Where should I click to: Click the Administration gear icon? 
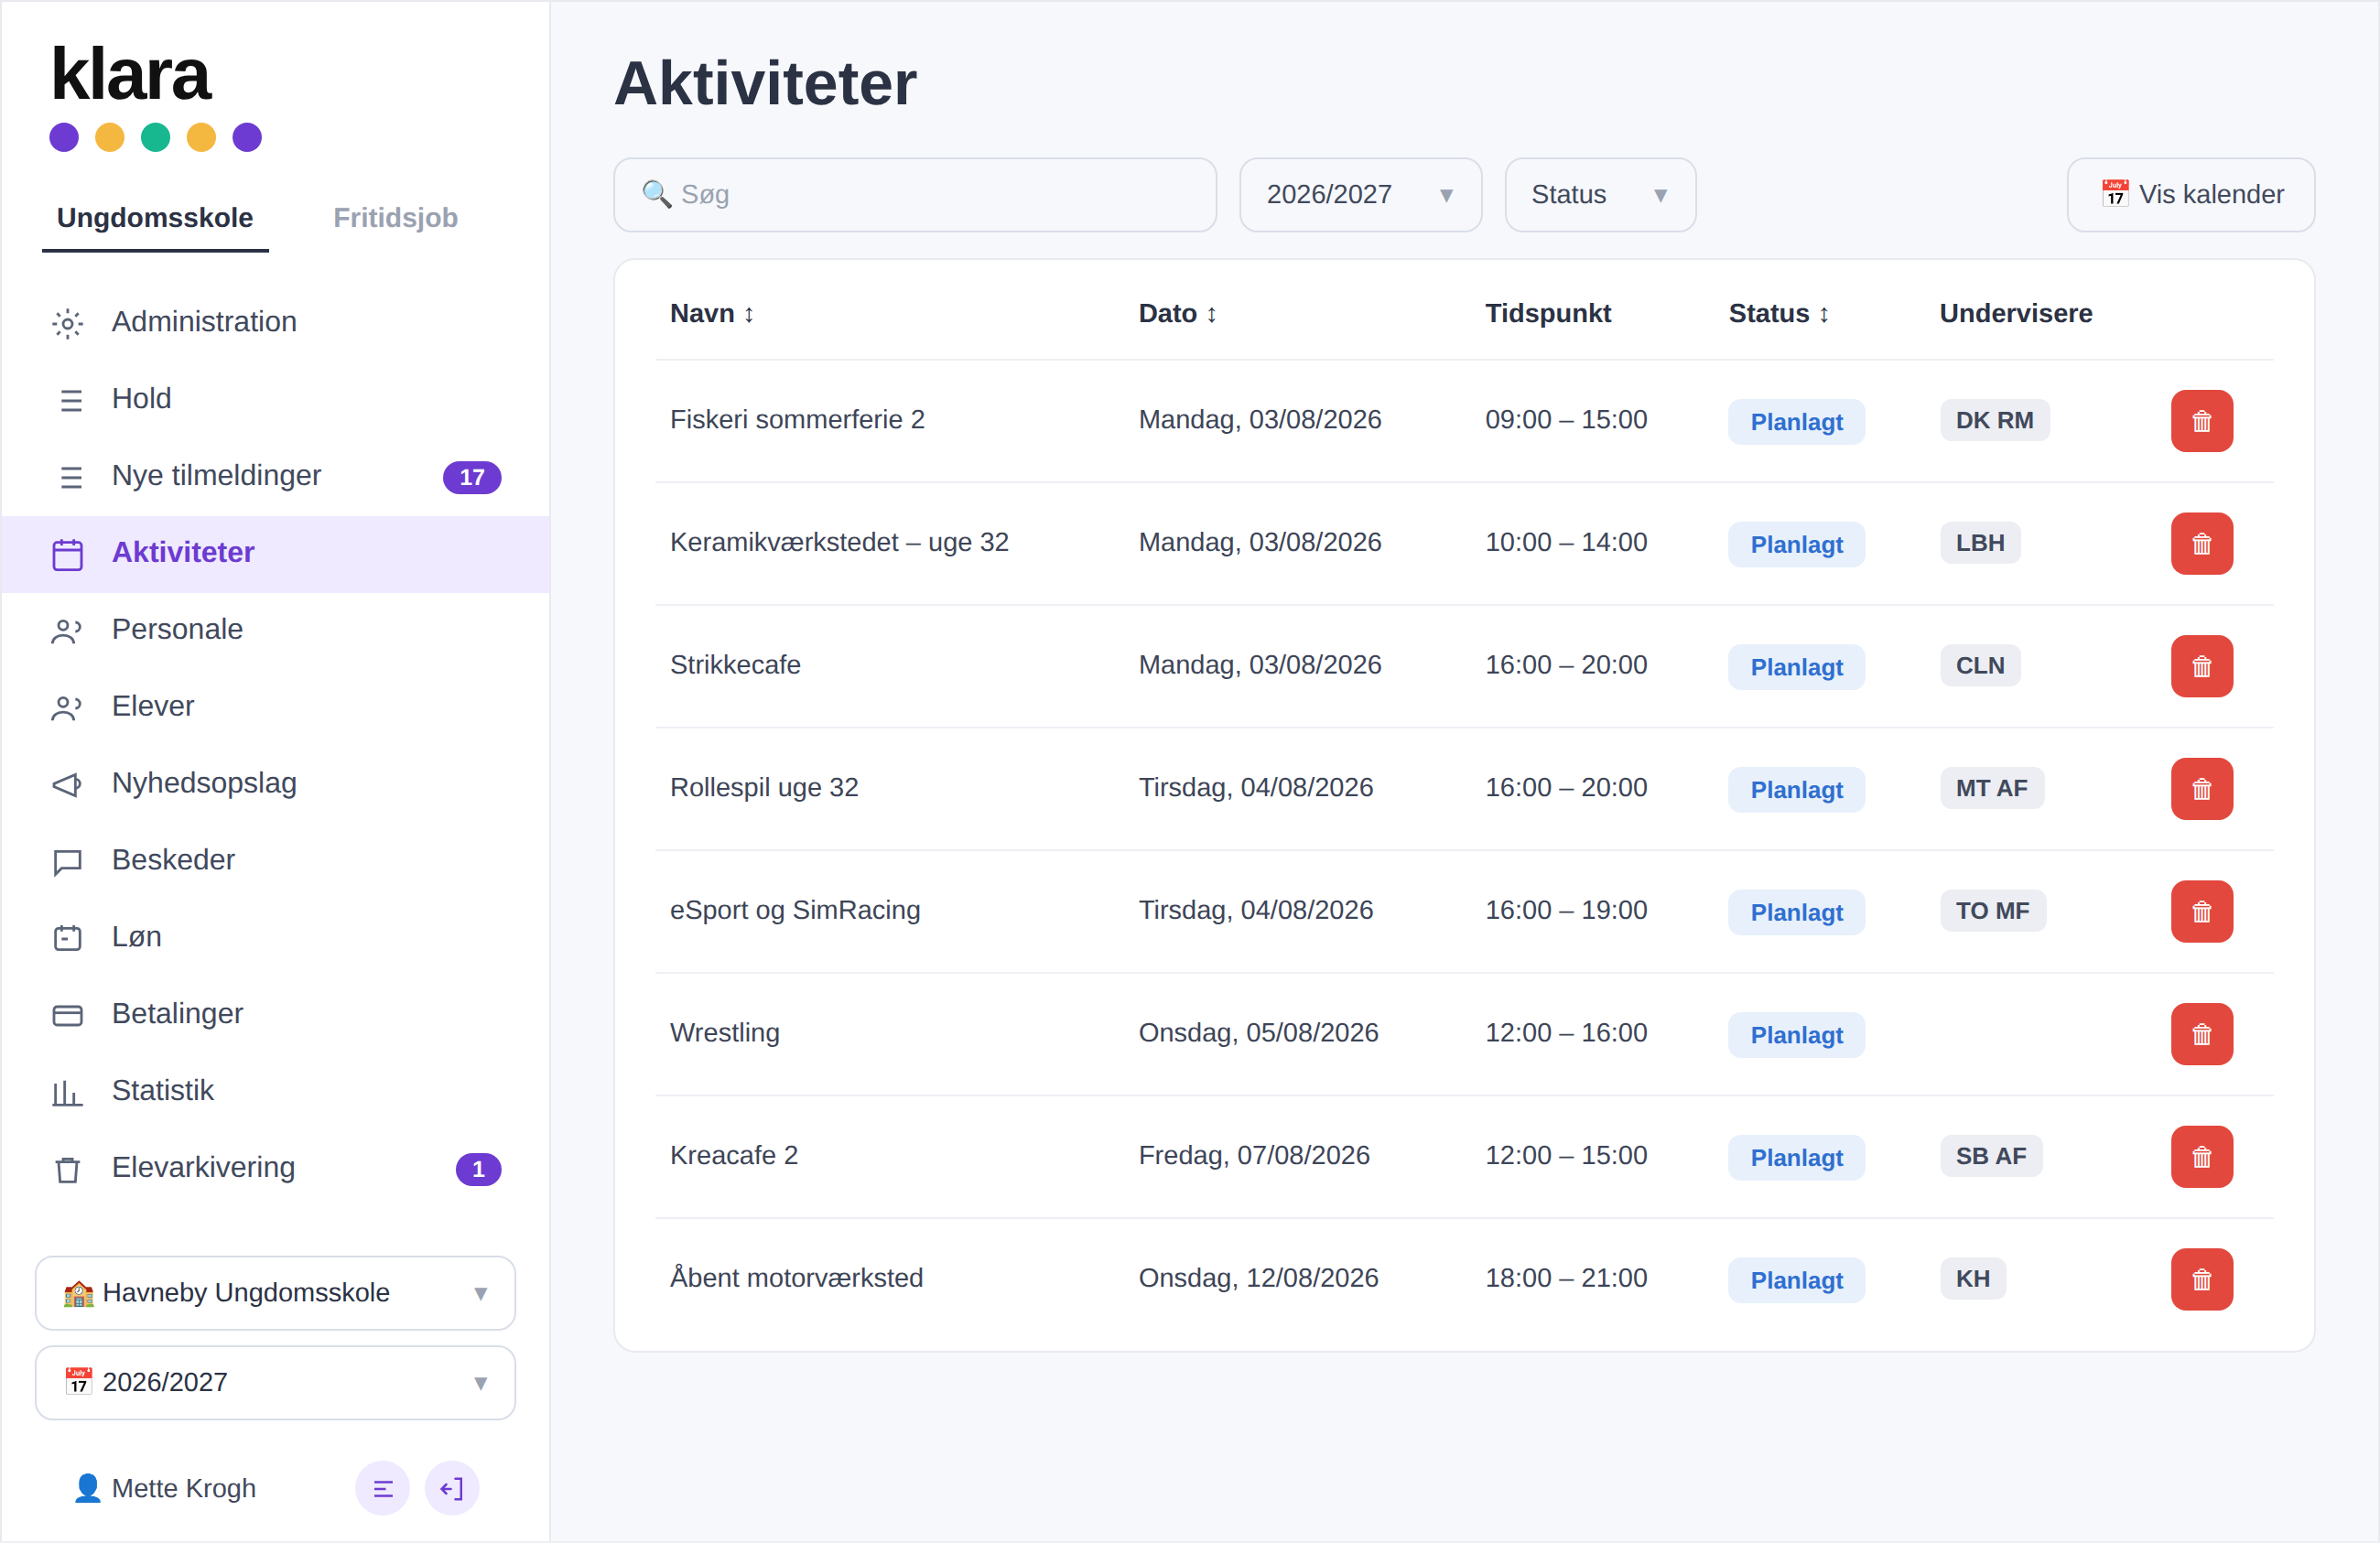point(67,323)
